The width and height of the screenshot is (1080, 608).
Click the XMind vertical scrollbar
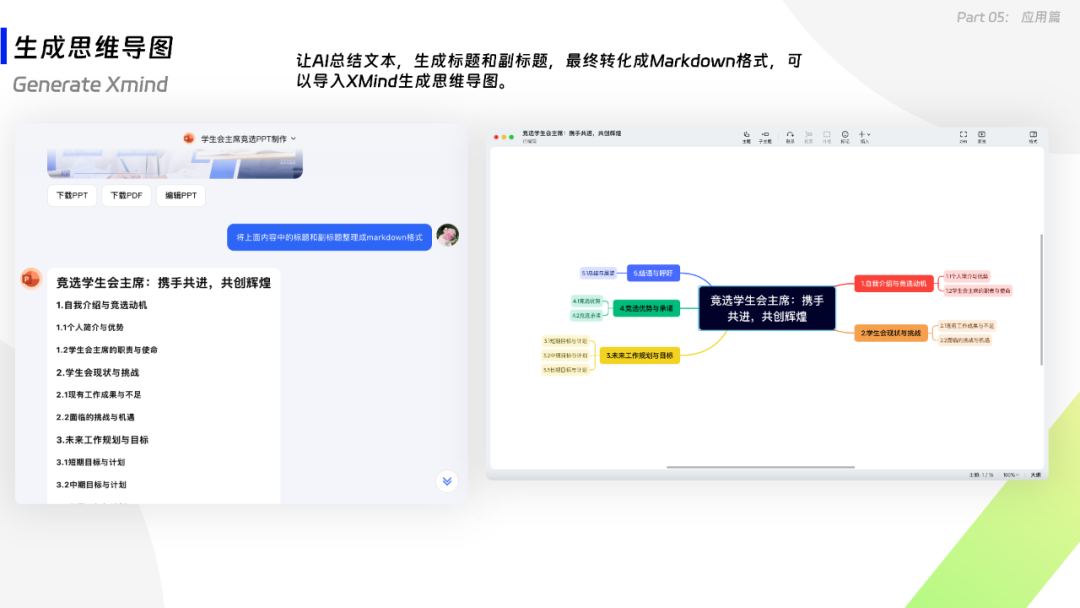(1041, 300)
